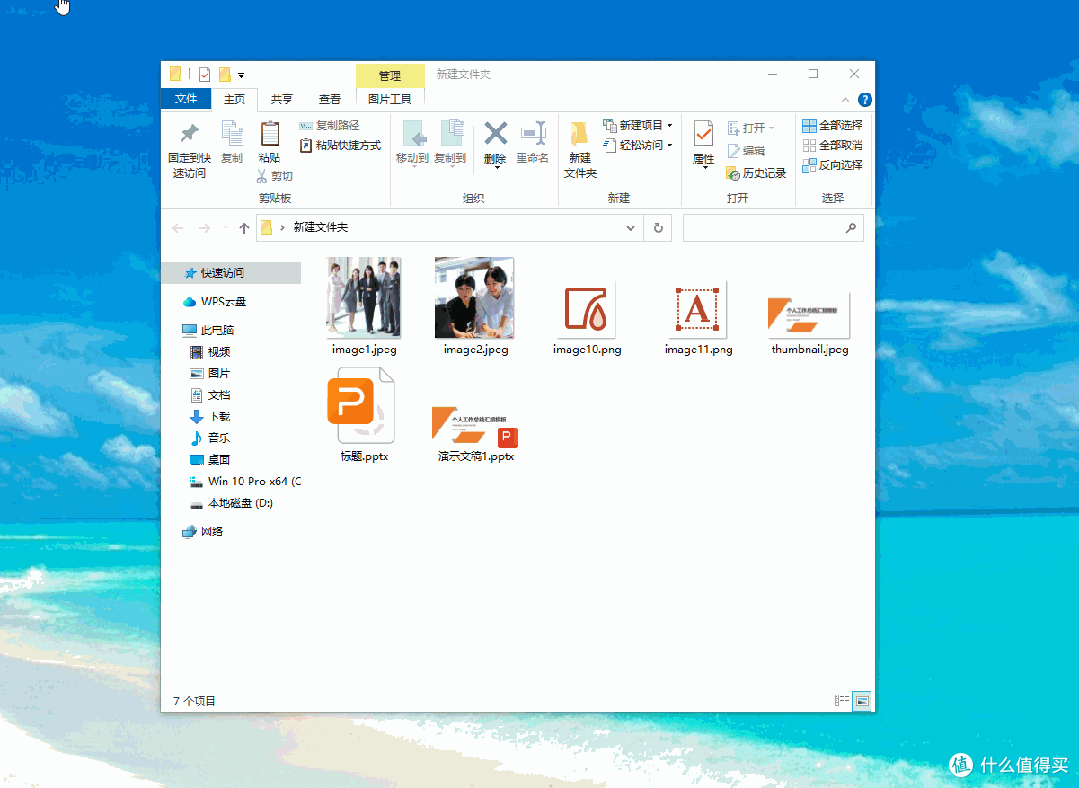
Task: Click Paste Shortcut (粘贴快捷方式)
Action: click(340, 145)
